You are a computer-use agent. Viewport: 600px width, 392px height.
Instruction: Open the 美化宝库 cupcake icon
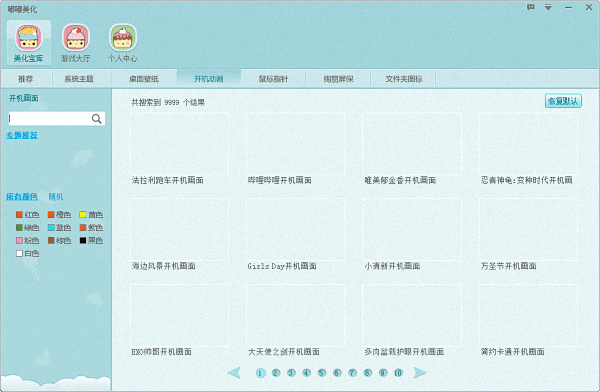pos(28,38)
